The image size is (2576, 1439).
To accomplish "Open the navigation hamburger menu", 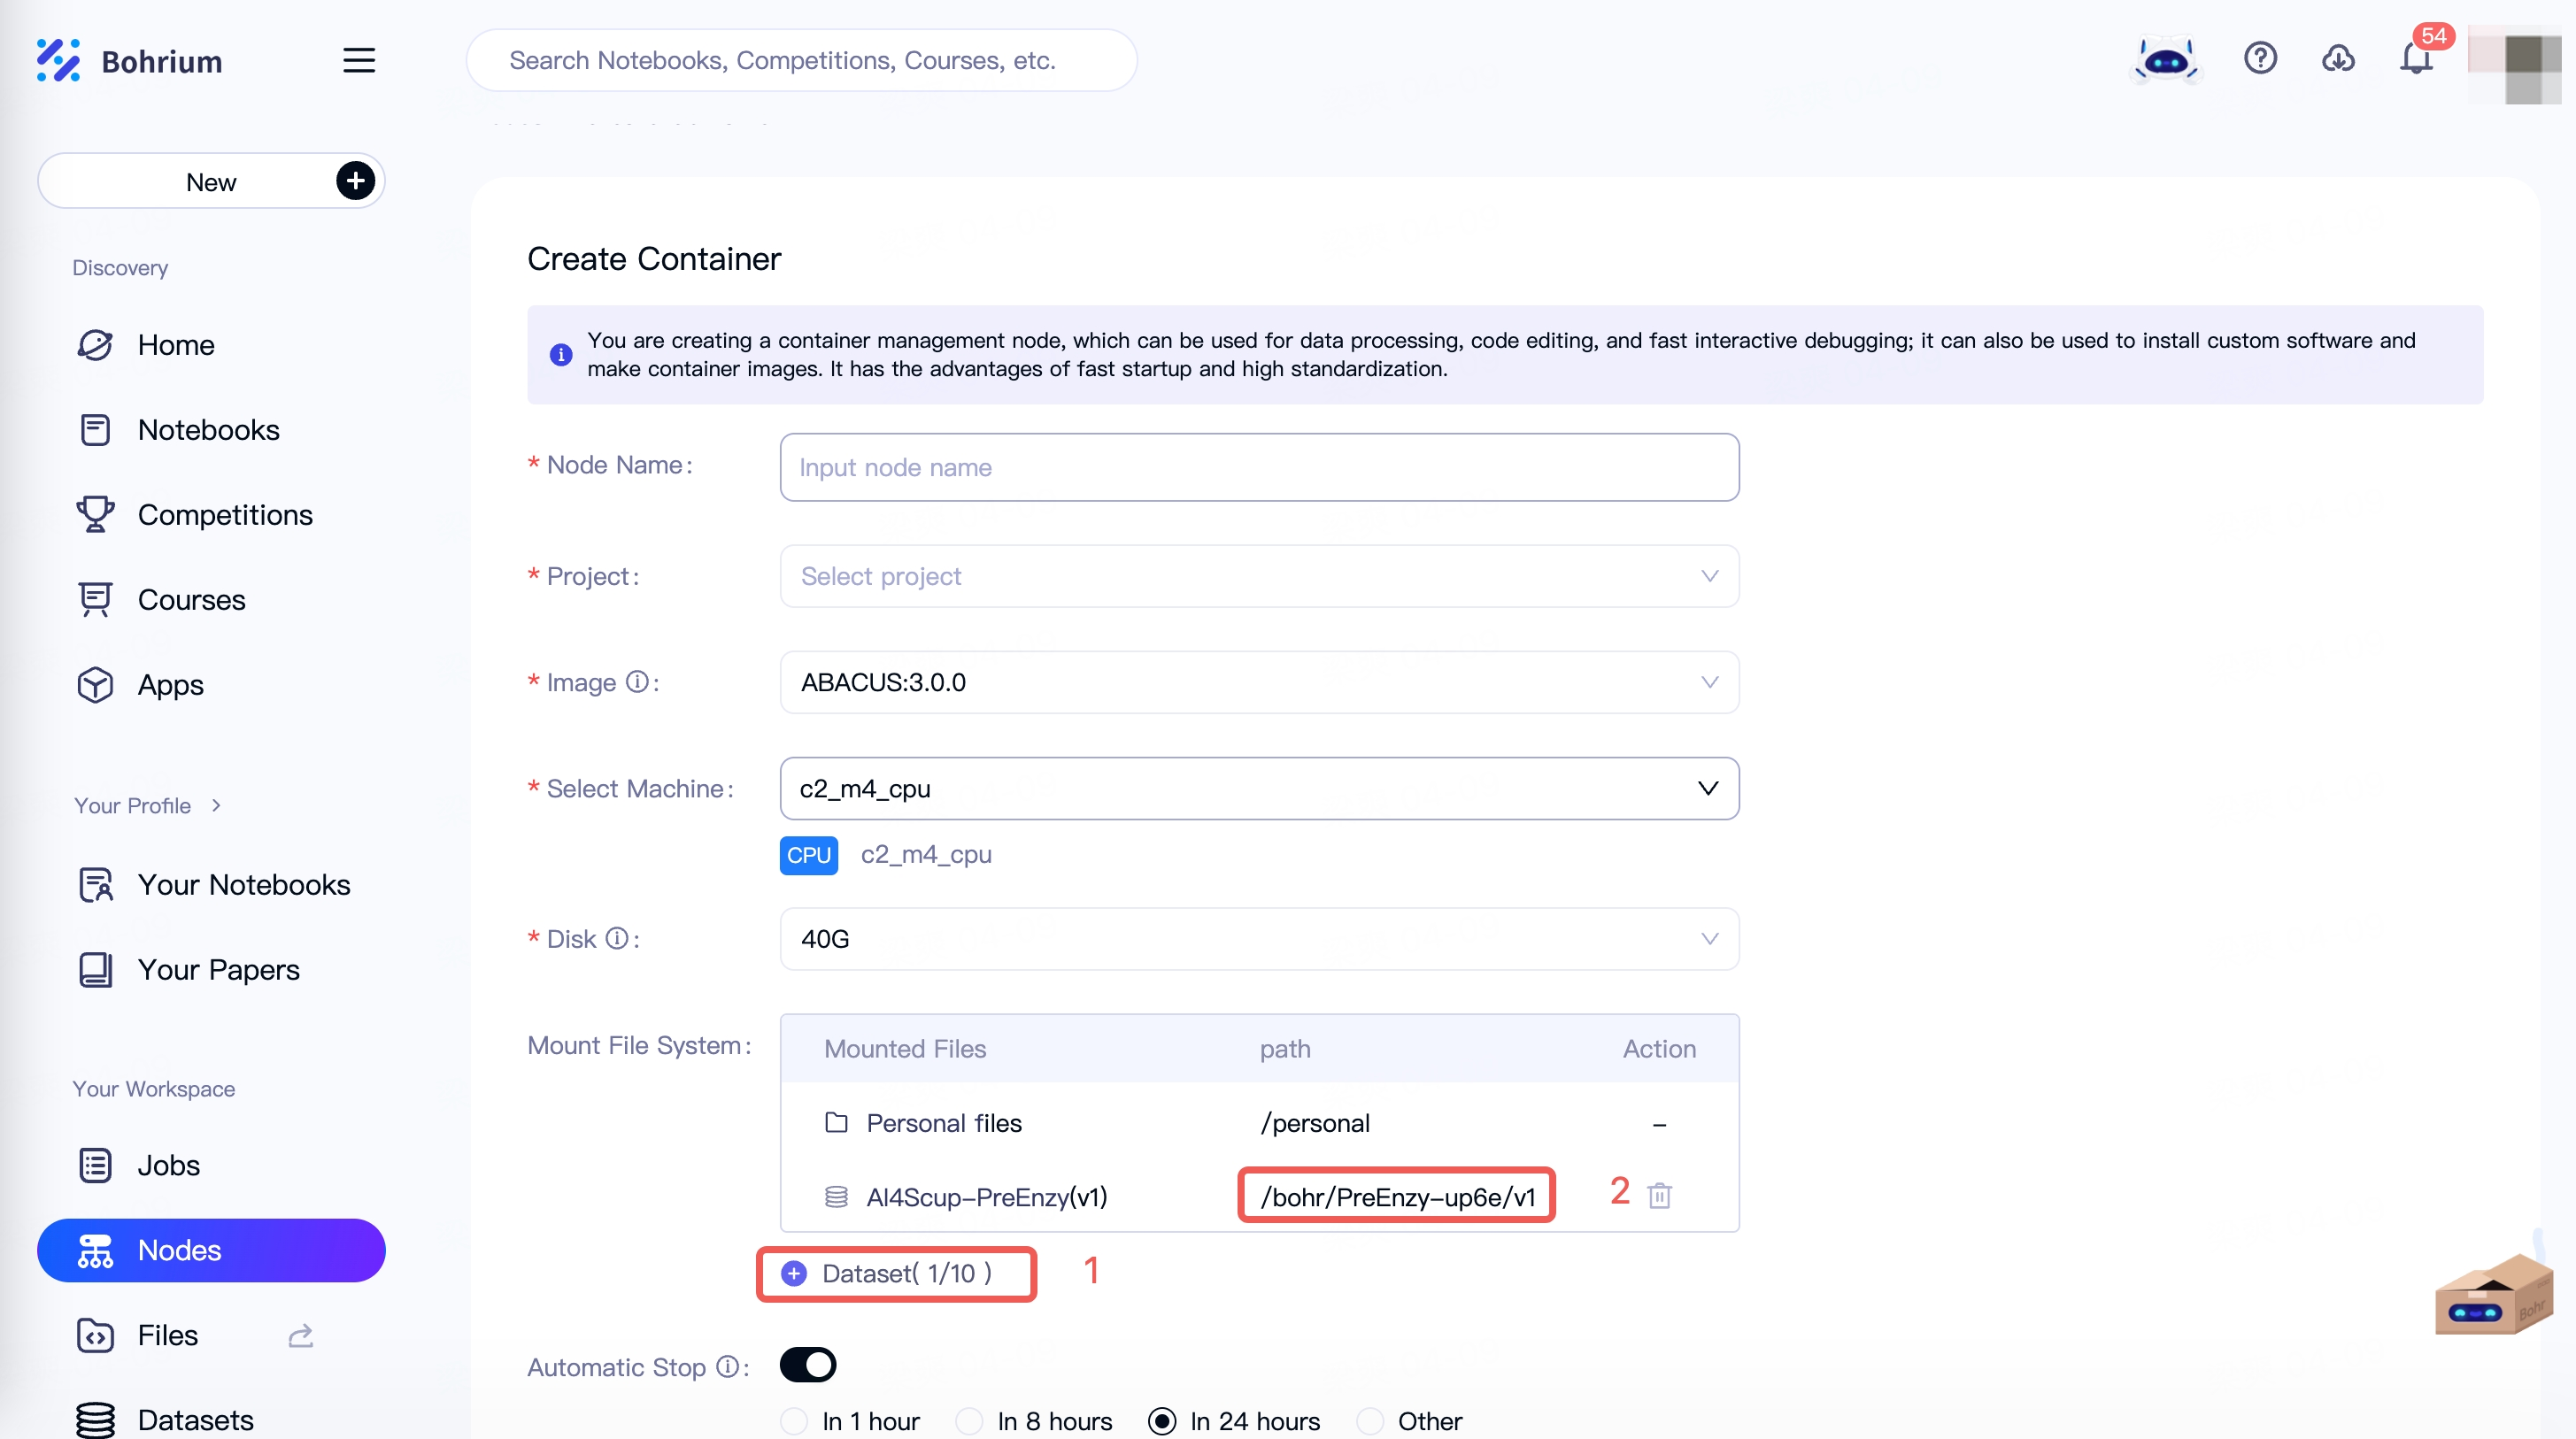I will point(358,60).
